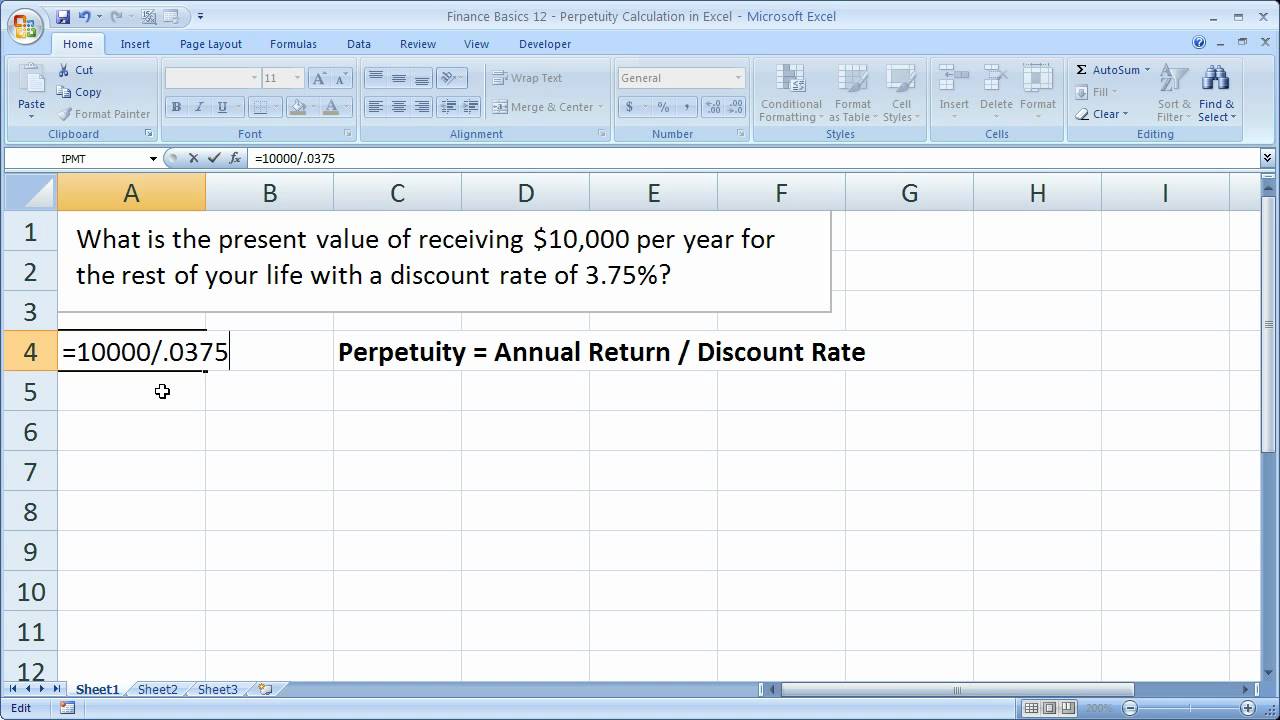Apply cell borders button
This screenshot has width=1280, height=720.
coord(260,107)
